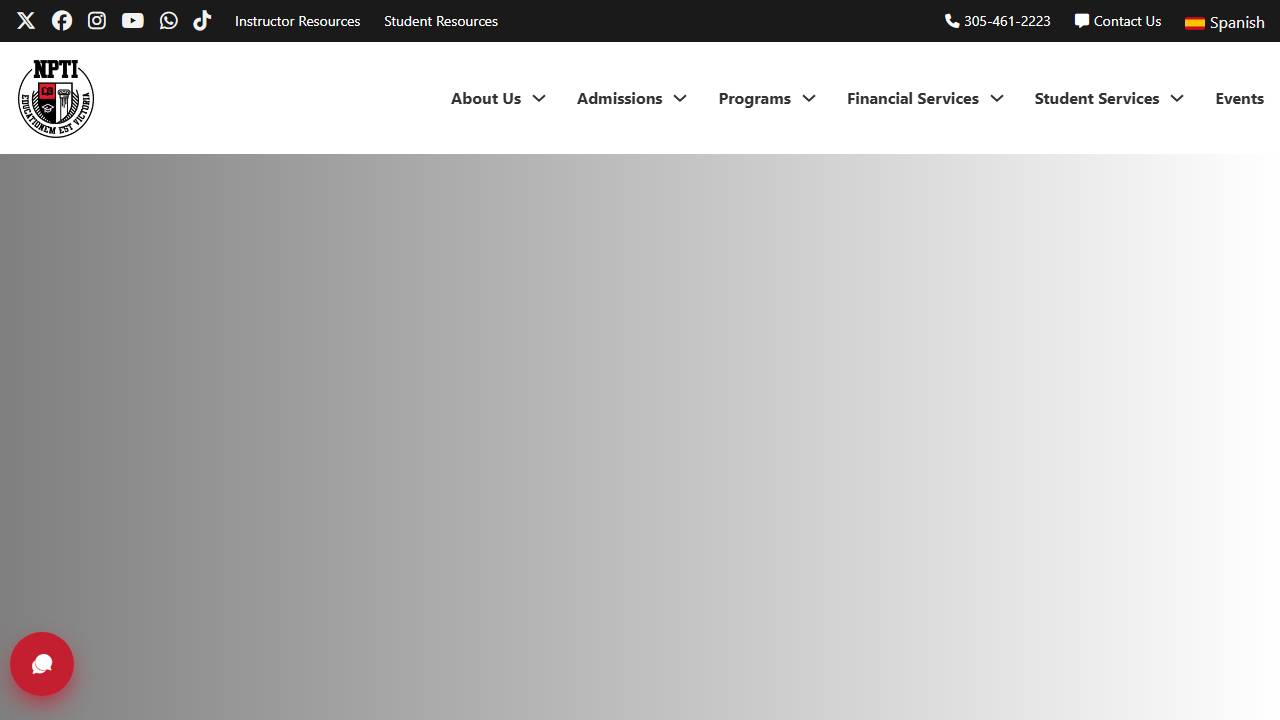The width and height of the screenshot is (1280, 720).
Task: Click the TikTok icon
Action: pyautogui.click(x=202, y=21)
